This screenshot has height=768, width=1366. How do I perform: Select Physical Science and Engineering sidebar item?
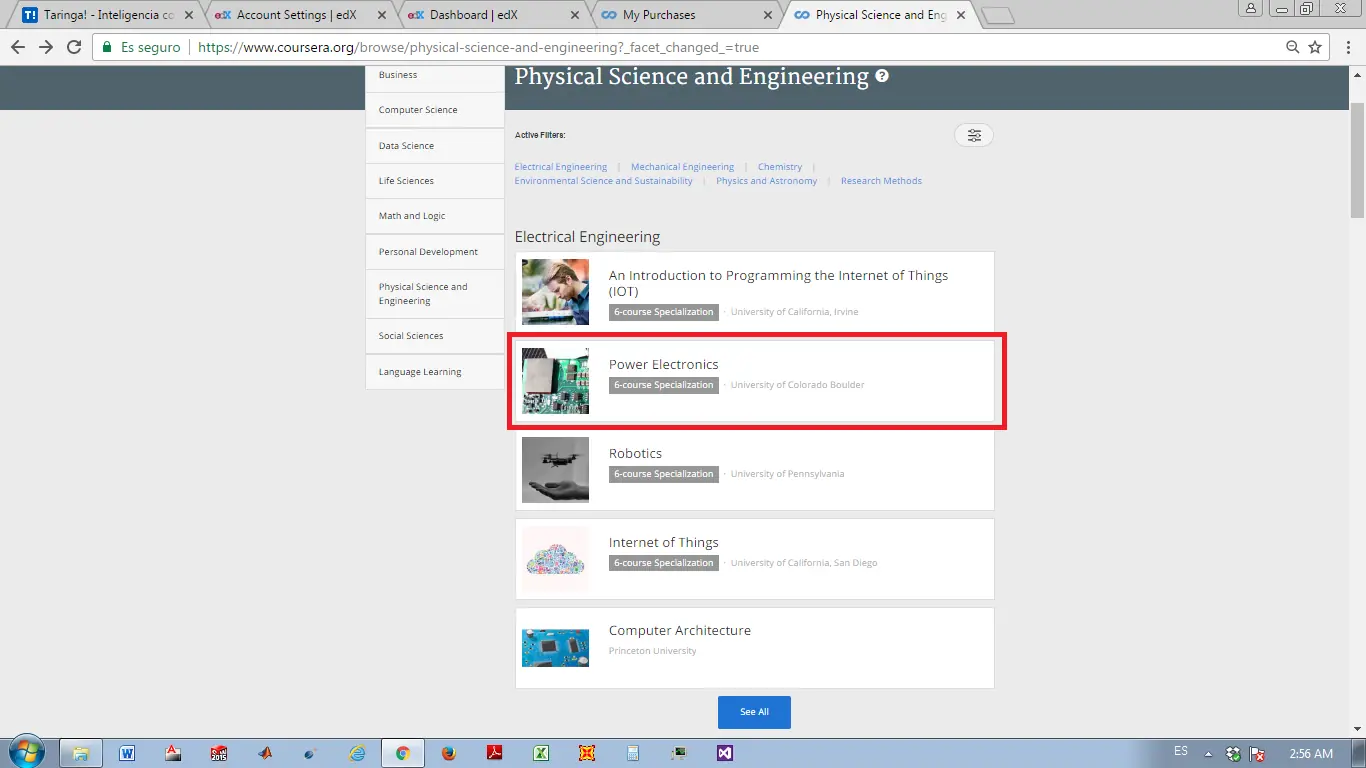[435, 294]
